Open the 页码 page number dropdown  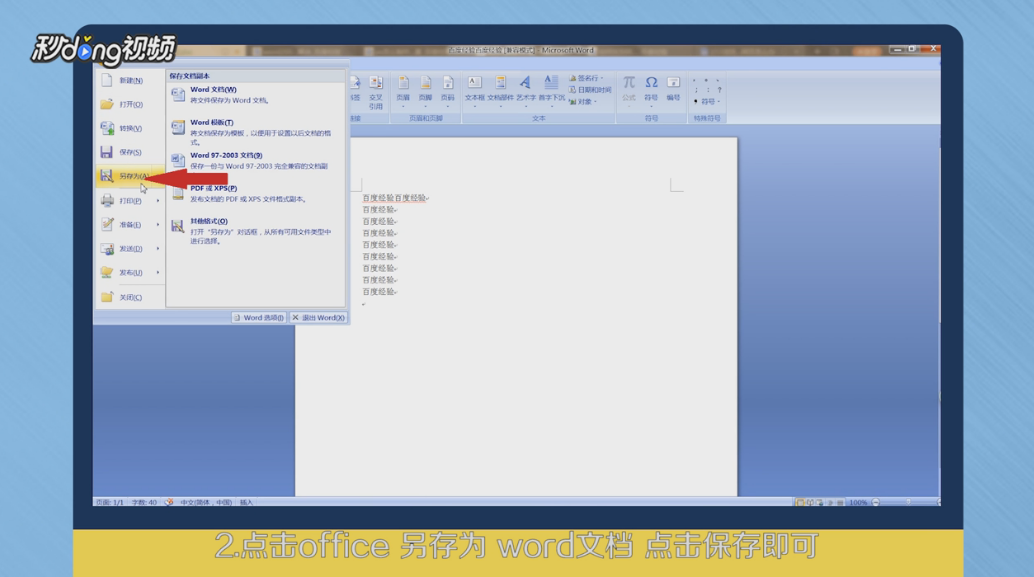(x=448, y=92)
